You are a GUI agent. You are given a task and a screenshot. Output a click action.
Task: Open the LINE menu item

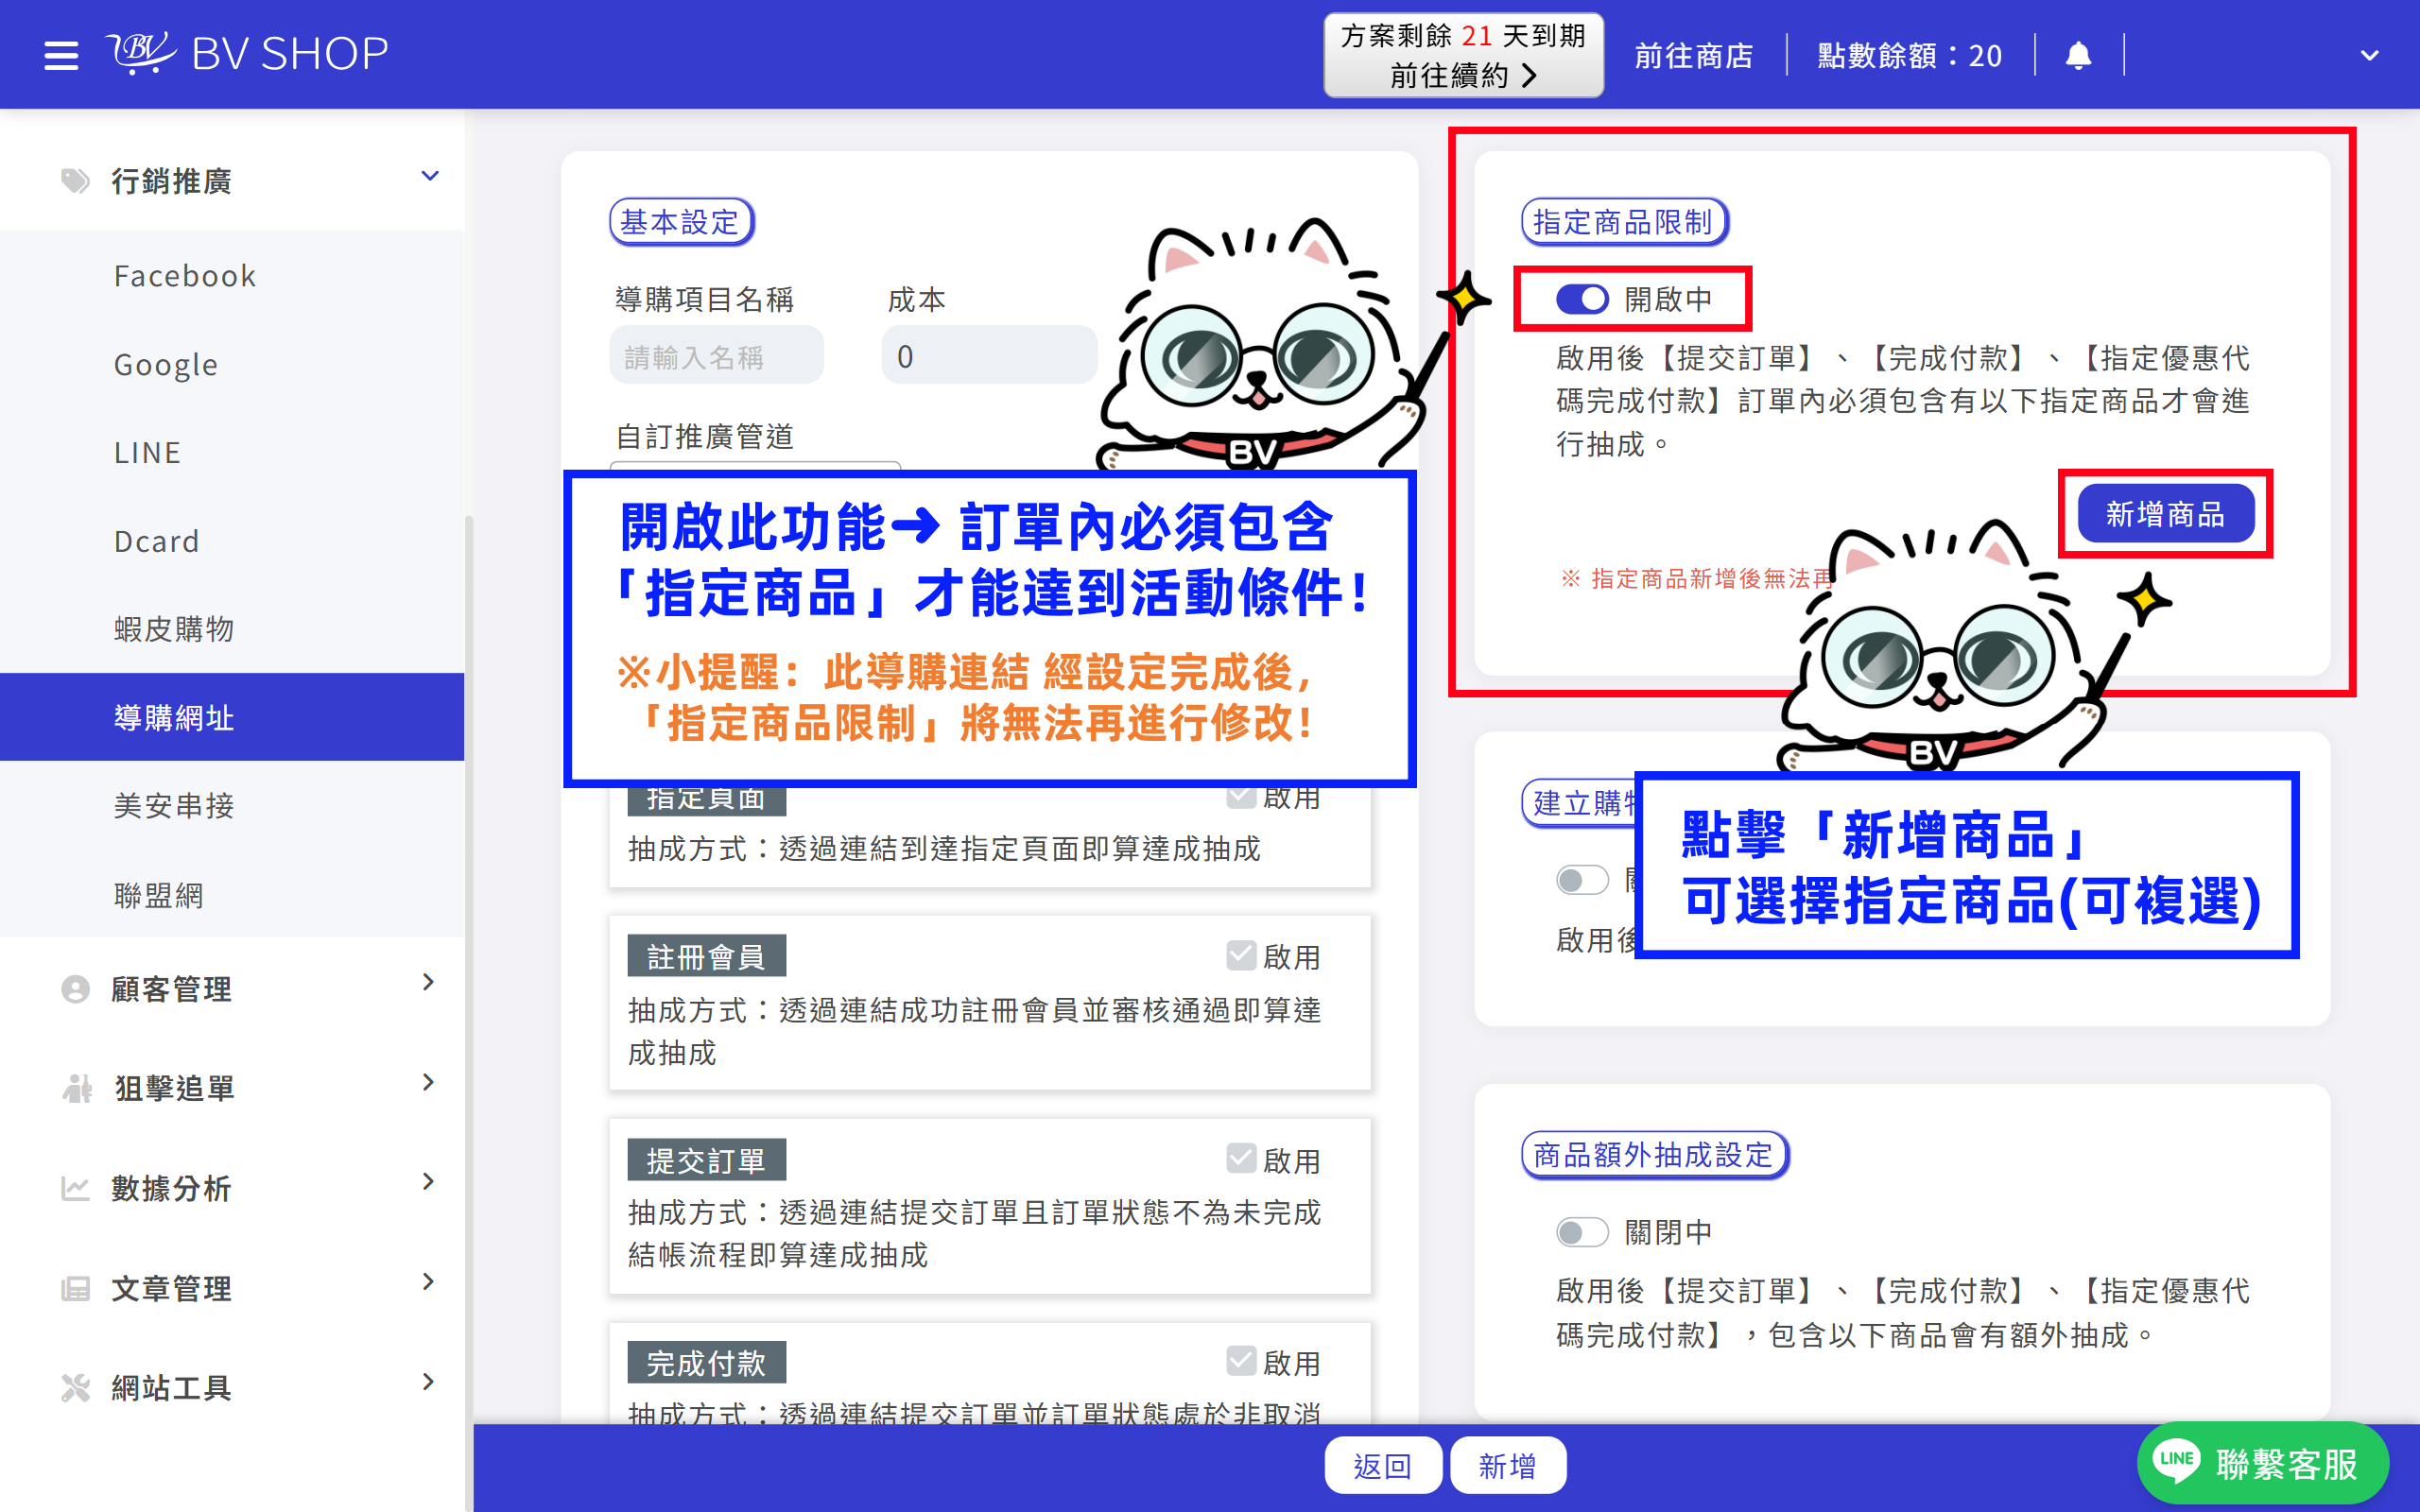[232, 453]
